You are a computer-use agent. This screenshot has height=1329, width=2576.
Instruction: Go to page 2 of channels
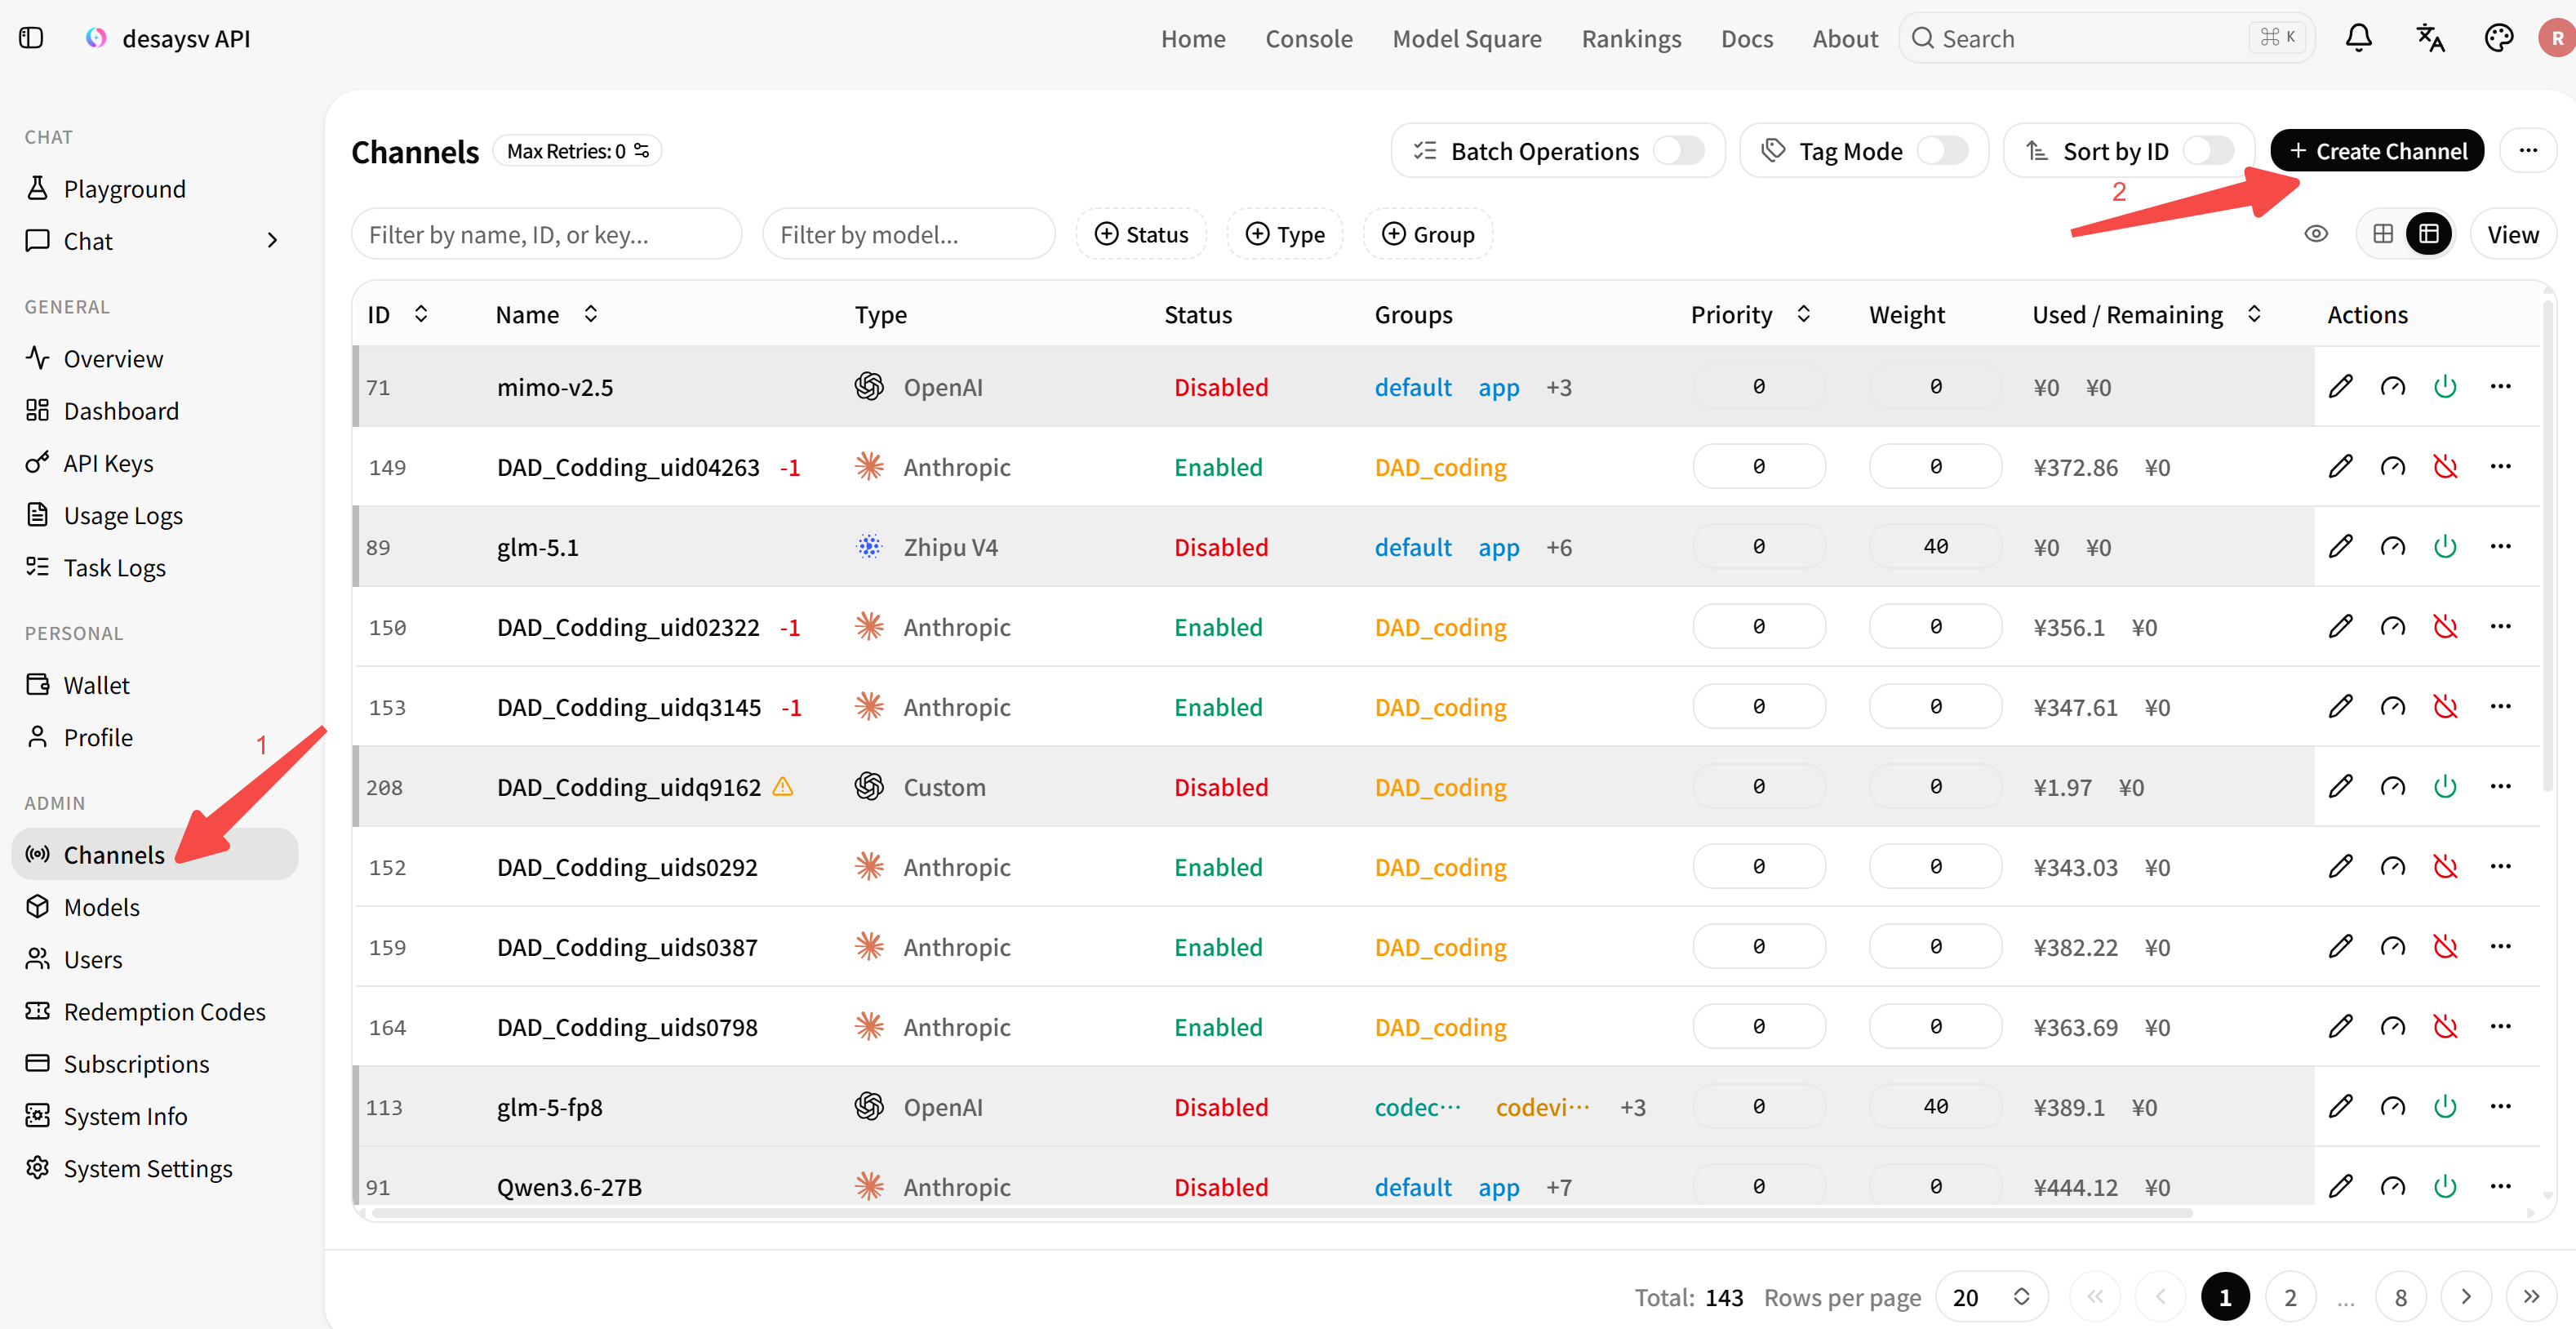(2289, 1297)
